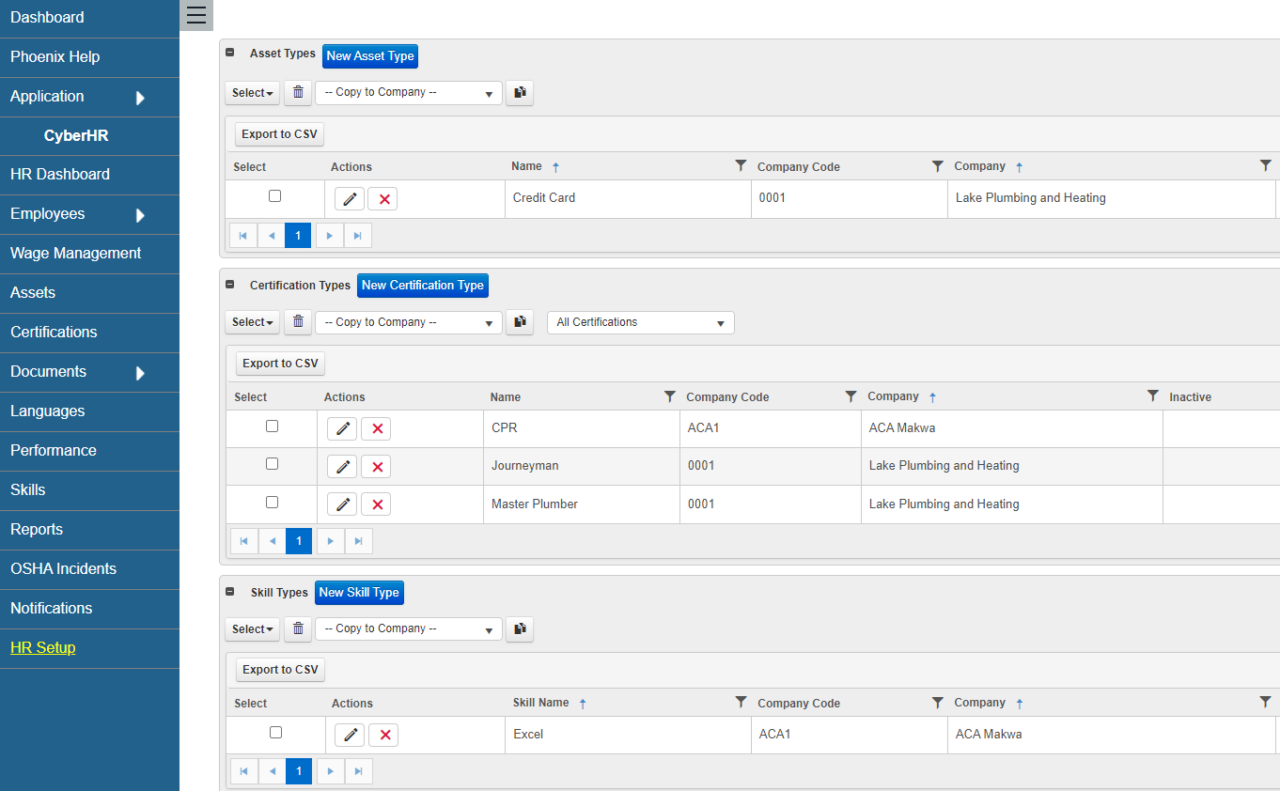1280x791 pixels.
Task: Edit the Credit Card asset type
Action: click(349, 199)
